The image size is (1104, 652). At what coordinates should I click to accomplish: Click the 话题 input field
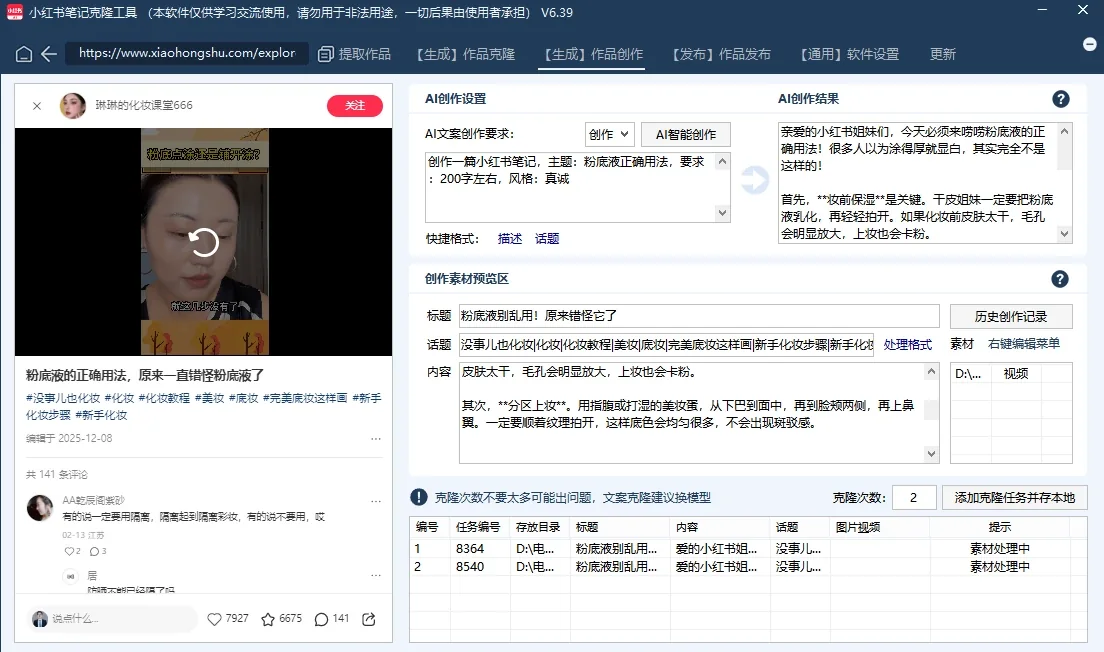click(666, 344)
